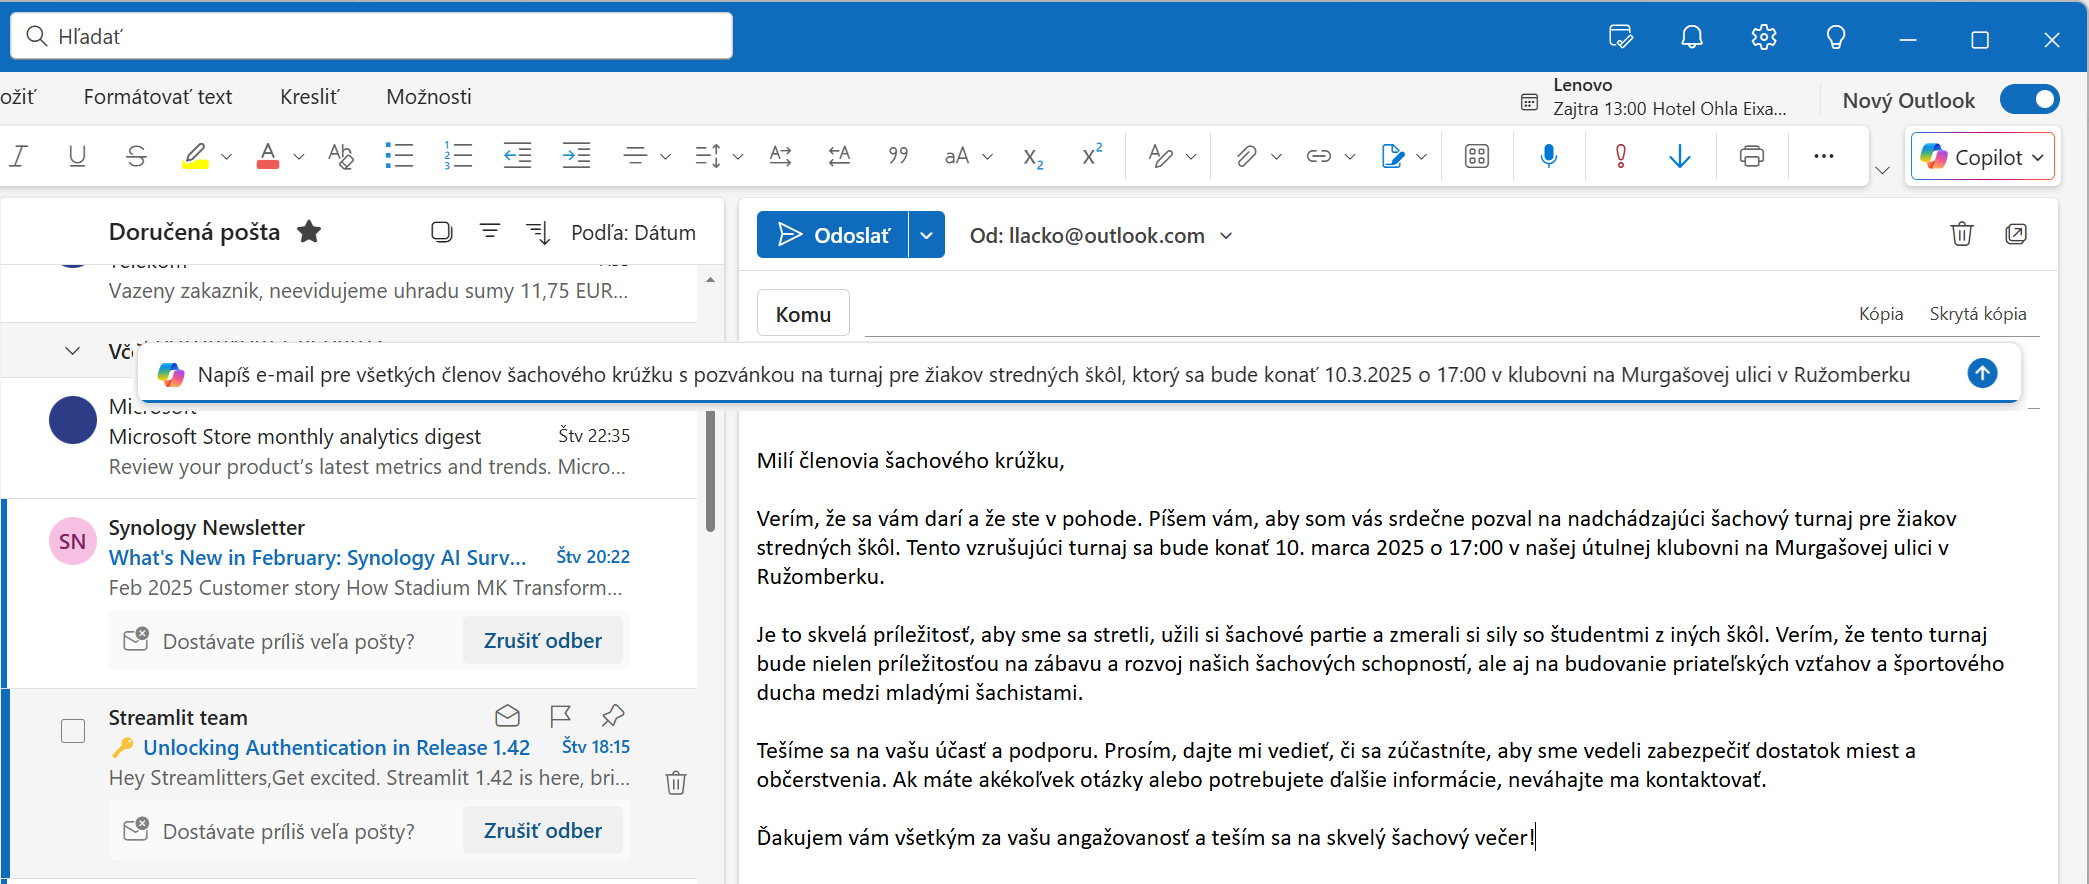Check the Streamlit team message checkbox
The width and height of the screenshot is (2089, 884).
(x=73, y=731)
